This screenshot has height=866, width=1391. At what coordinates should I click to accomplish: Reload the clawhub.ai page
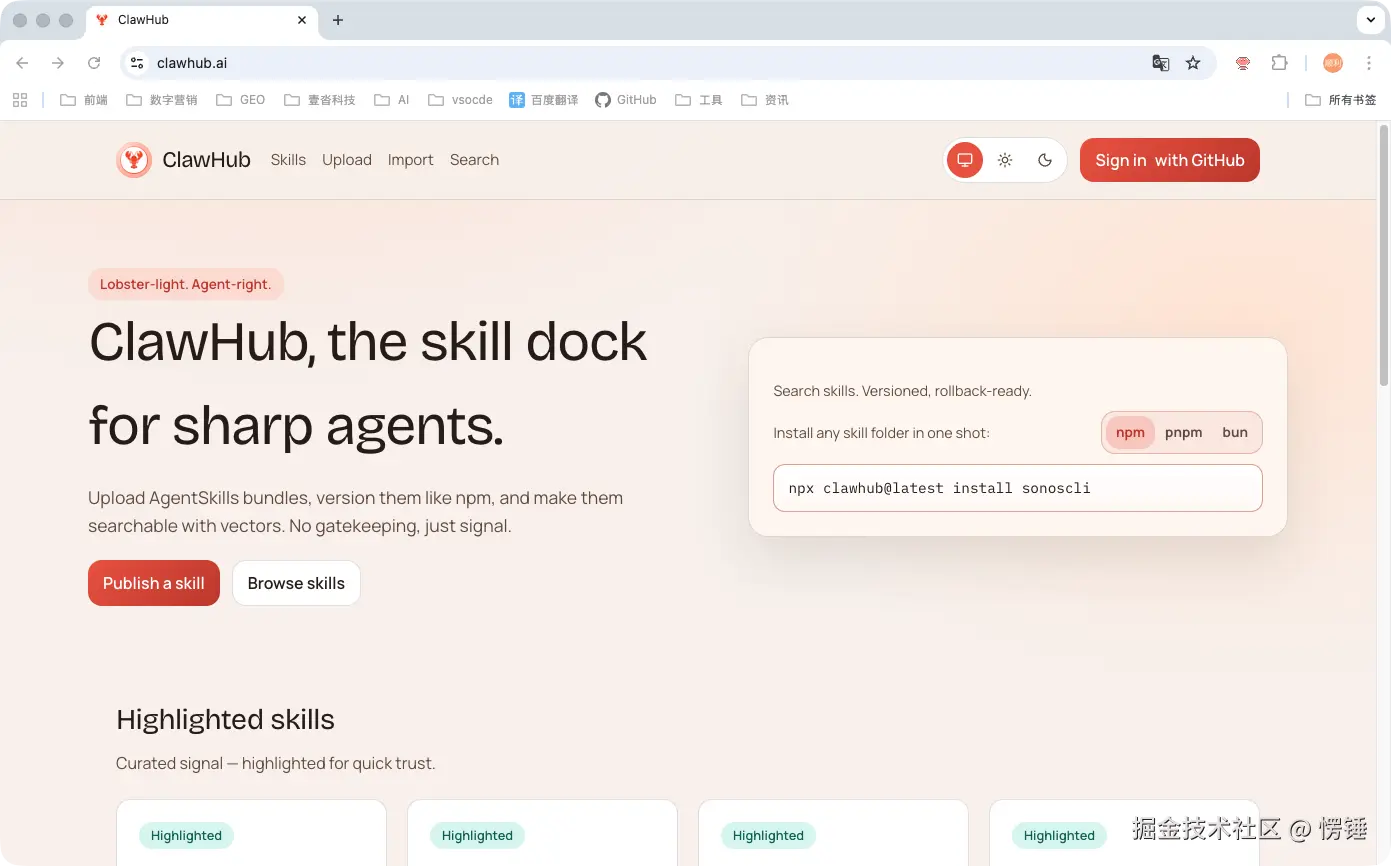[x=94, y=63]
